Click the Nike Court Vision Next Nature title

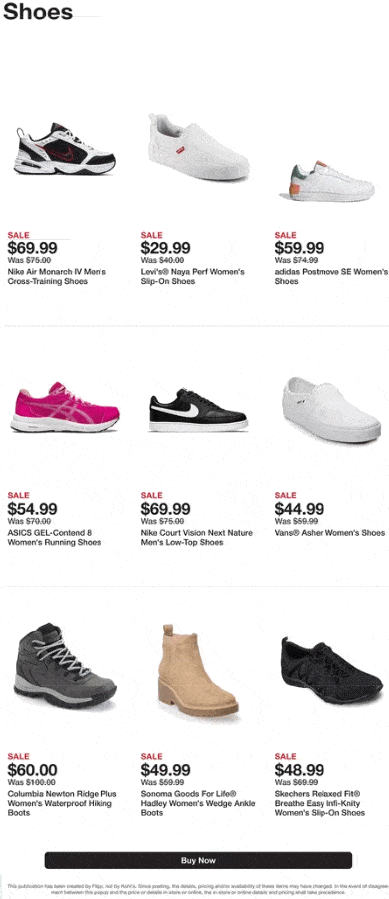pyautogui.click(x=197, y=537)
